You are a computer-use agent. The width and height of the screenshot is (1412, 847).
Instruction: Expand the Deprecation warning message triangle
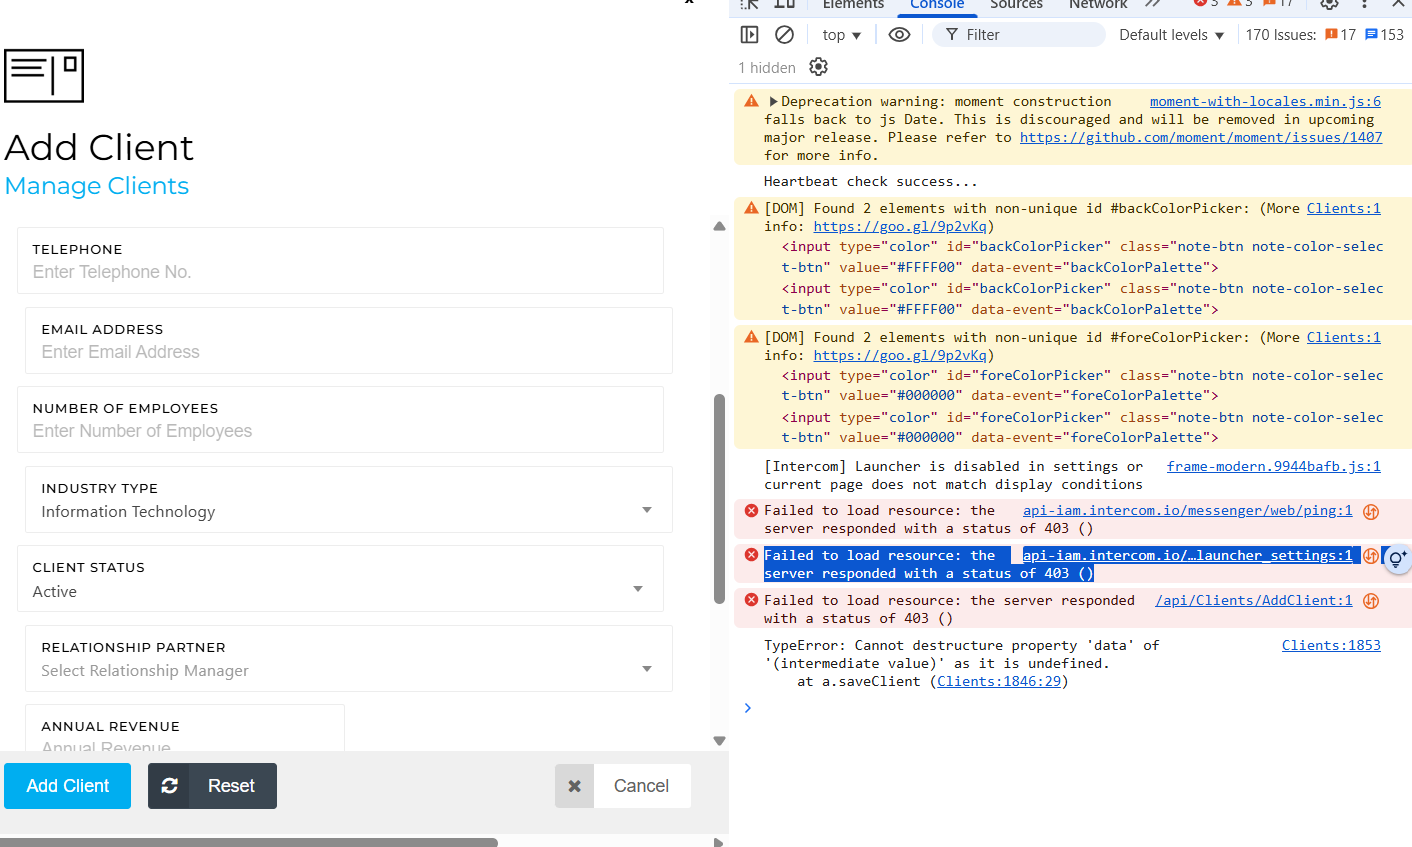point(773,102)
